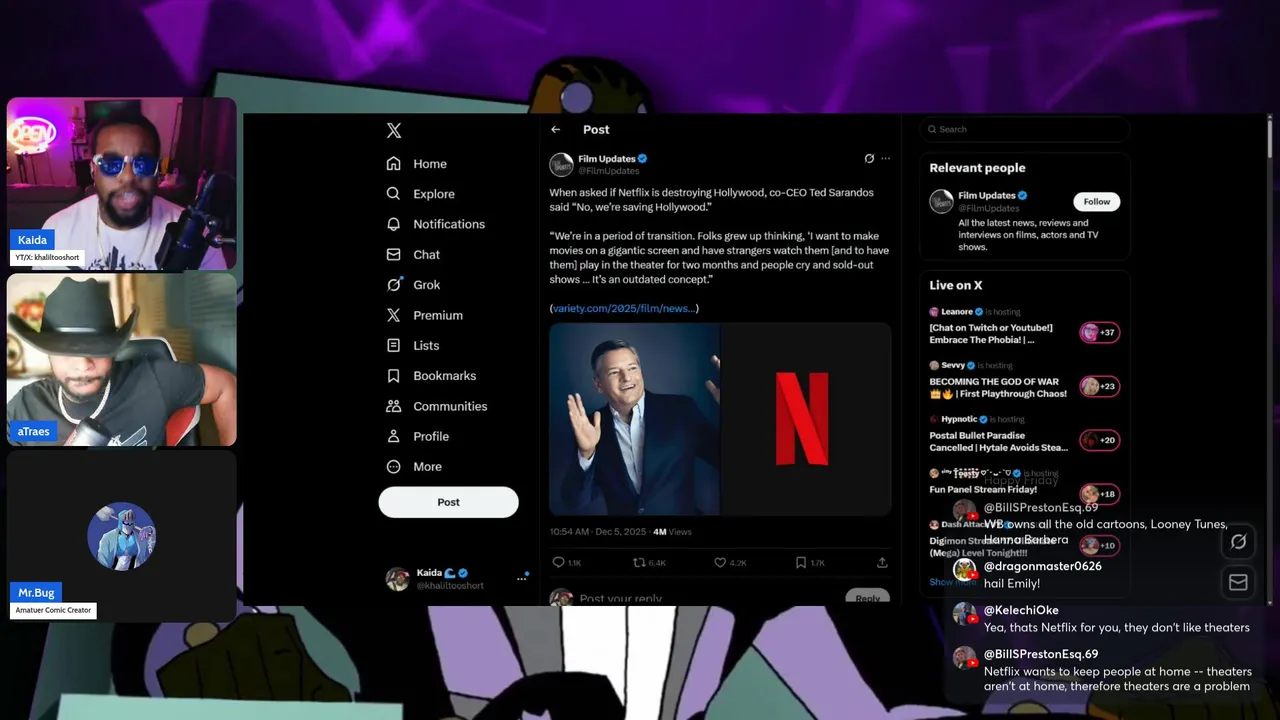Viewport: 1280px width, 720px height.
Task: Follow Film Updates in Relevant people
Action: 1097,201
